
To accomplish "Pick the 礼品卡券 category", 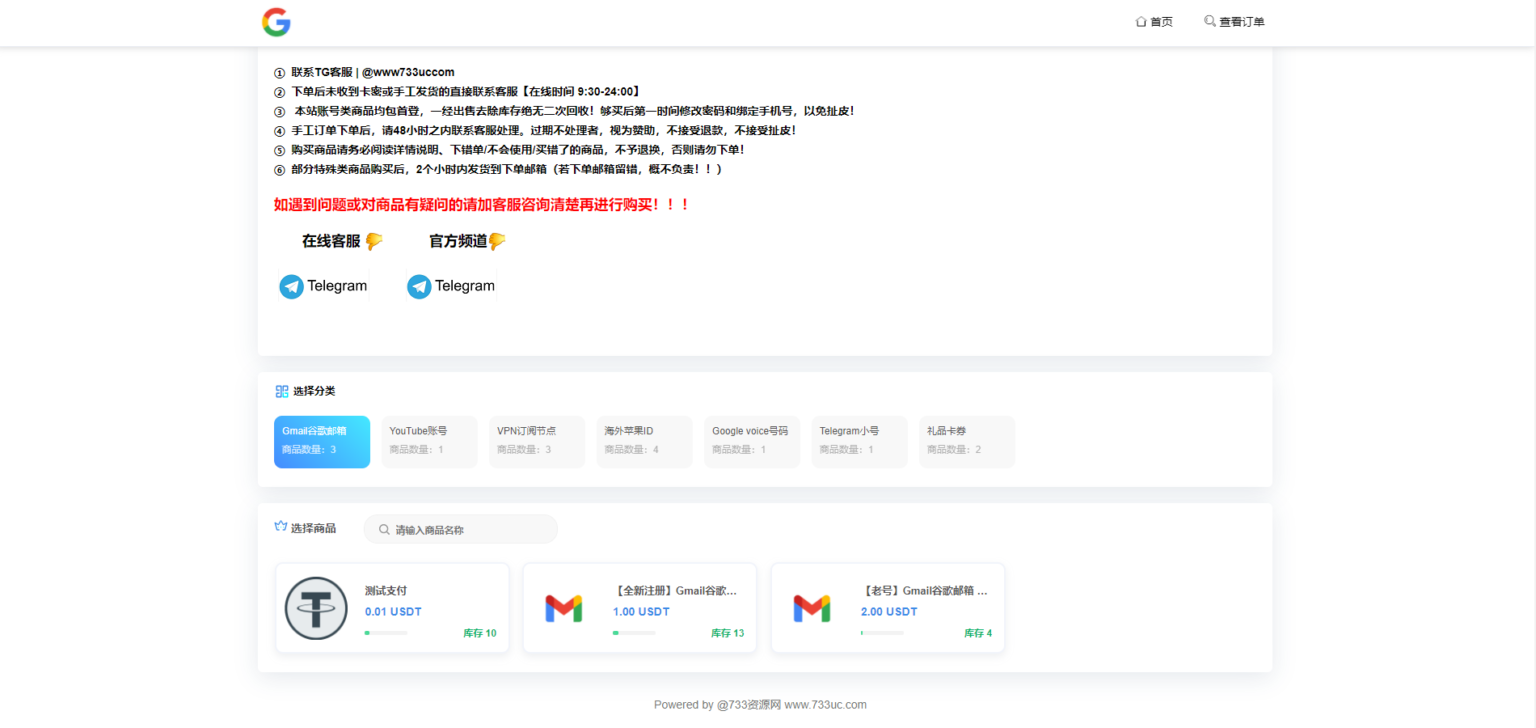I will pos(967,442).
